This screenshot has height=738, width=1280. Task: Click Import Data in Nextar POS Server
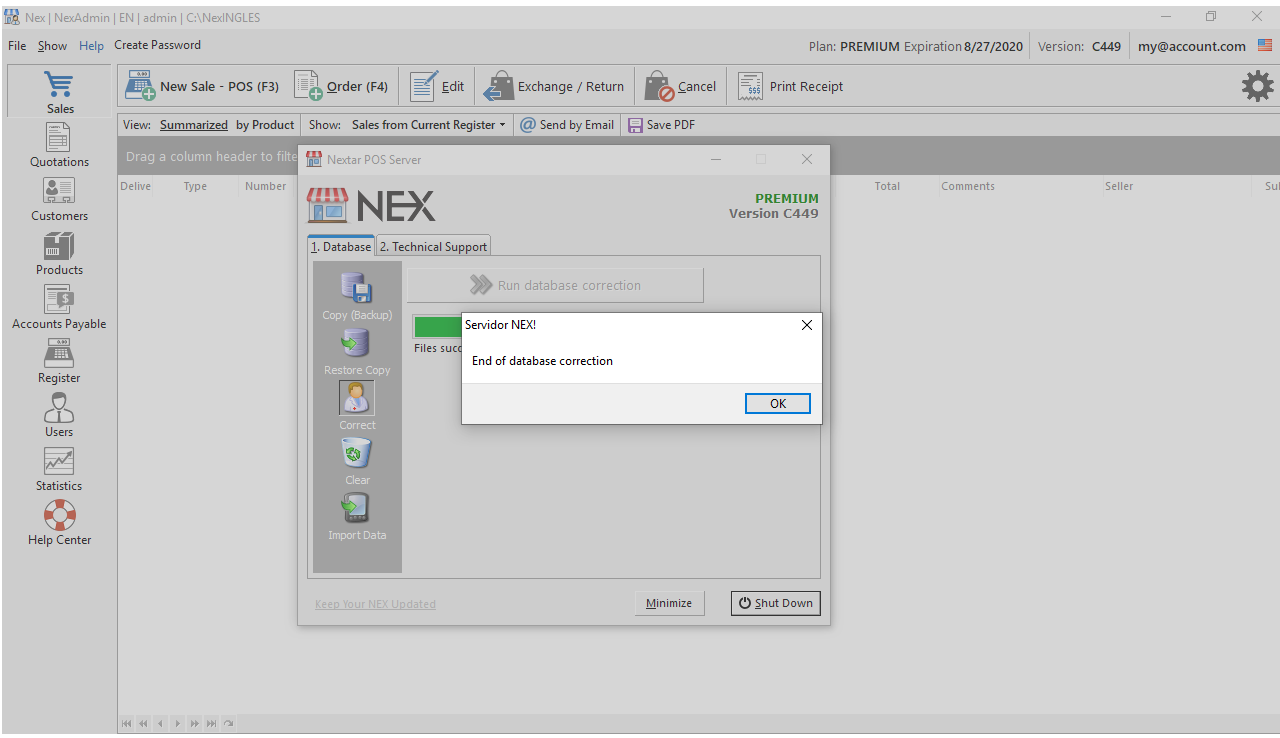(357, 516)
